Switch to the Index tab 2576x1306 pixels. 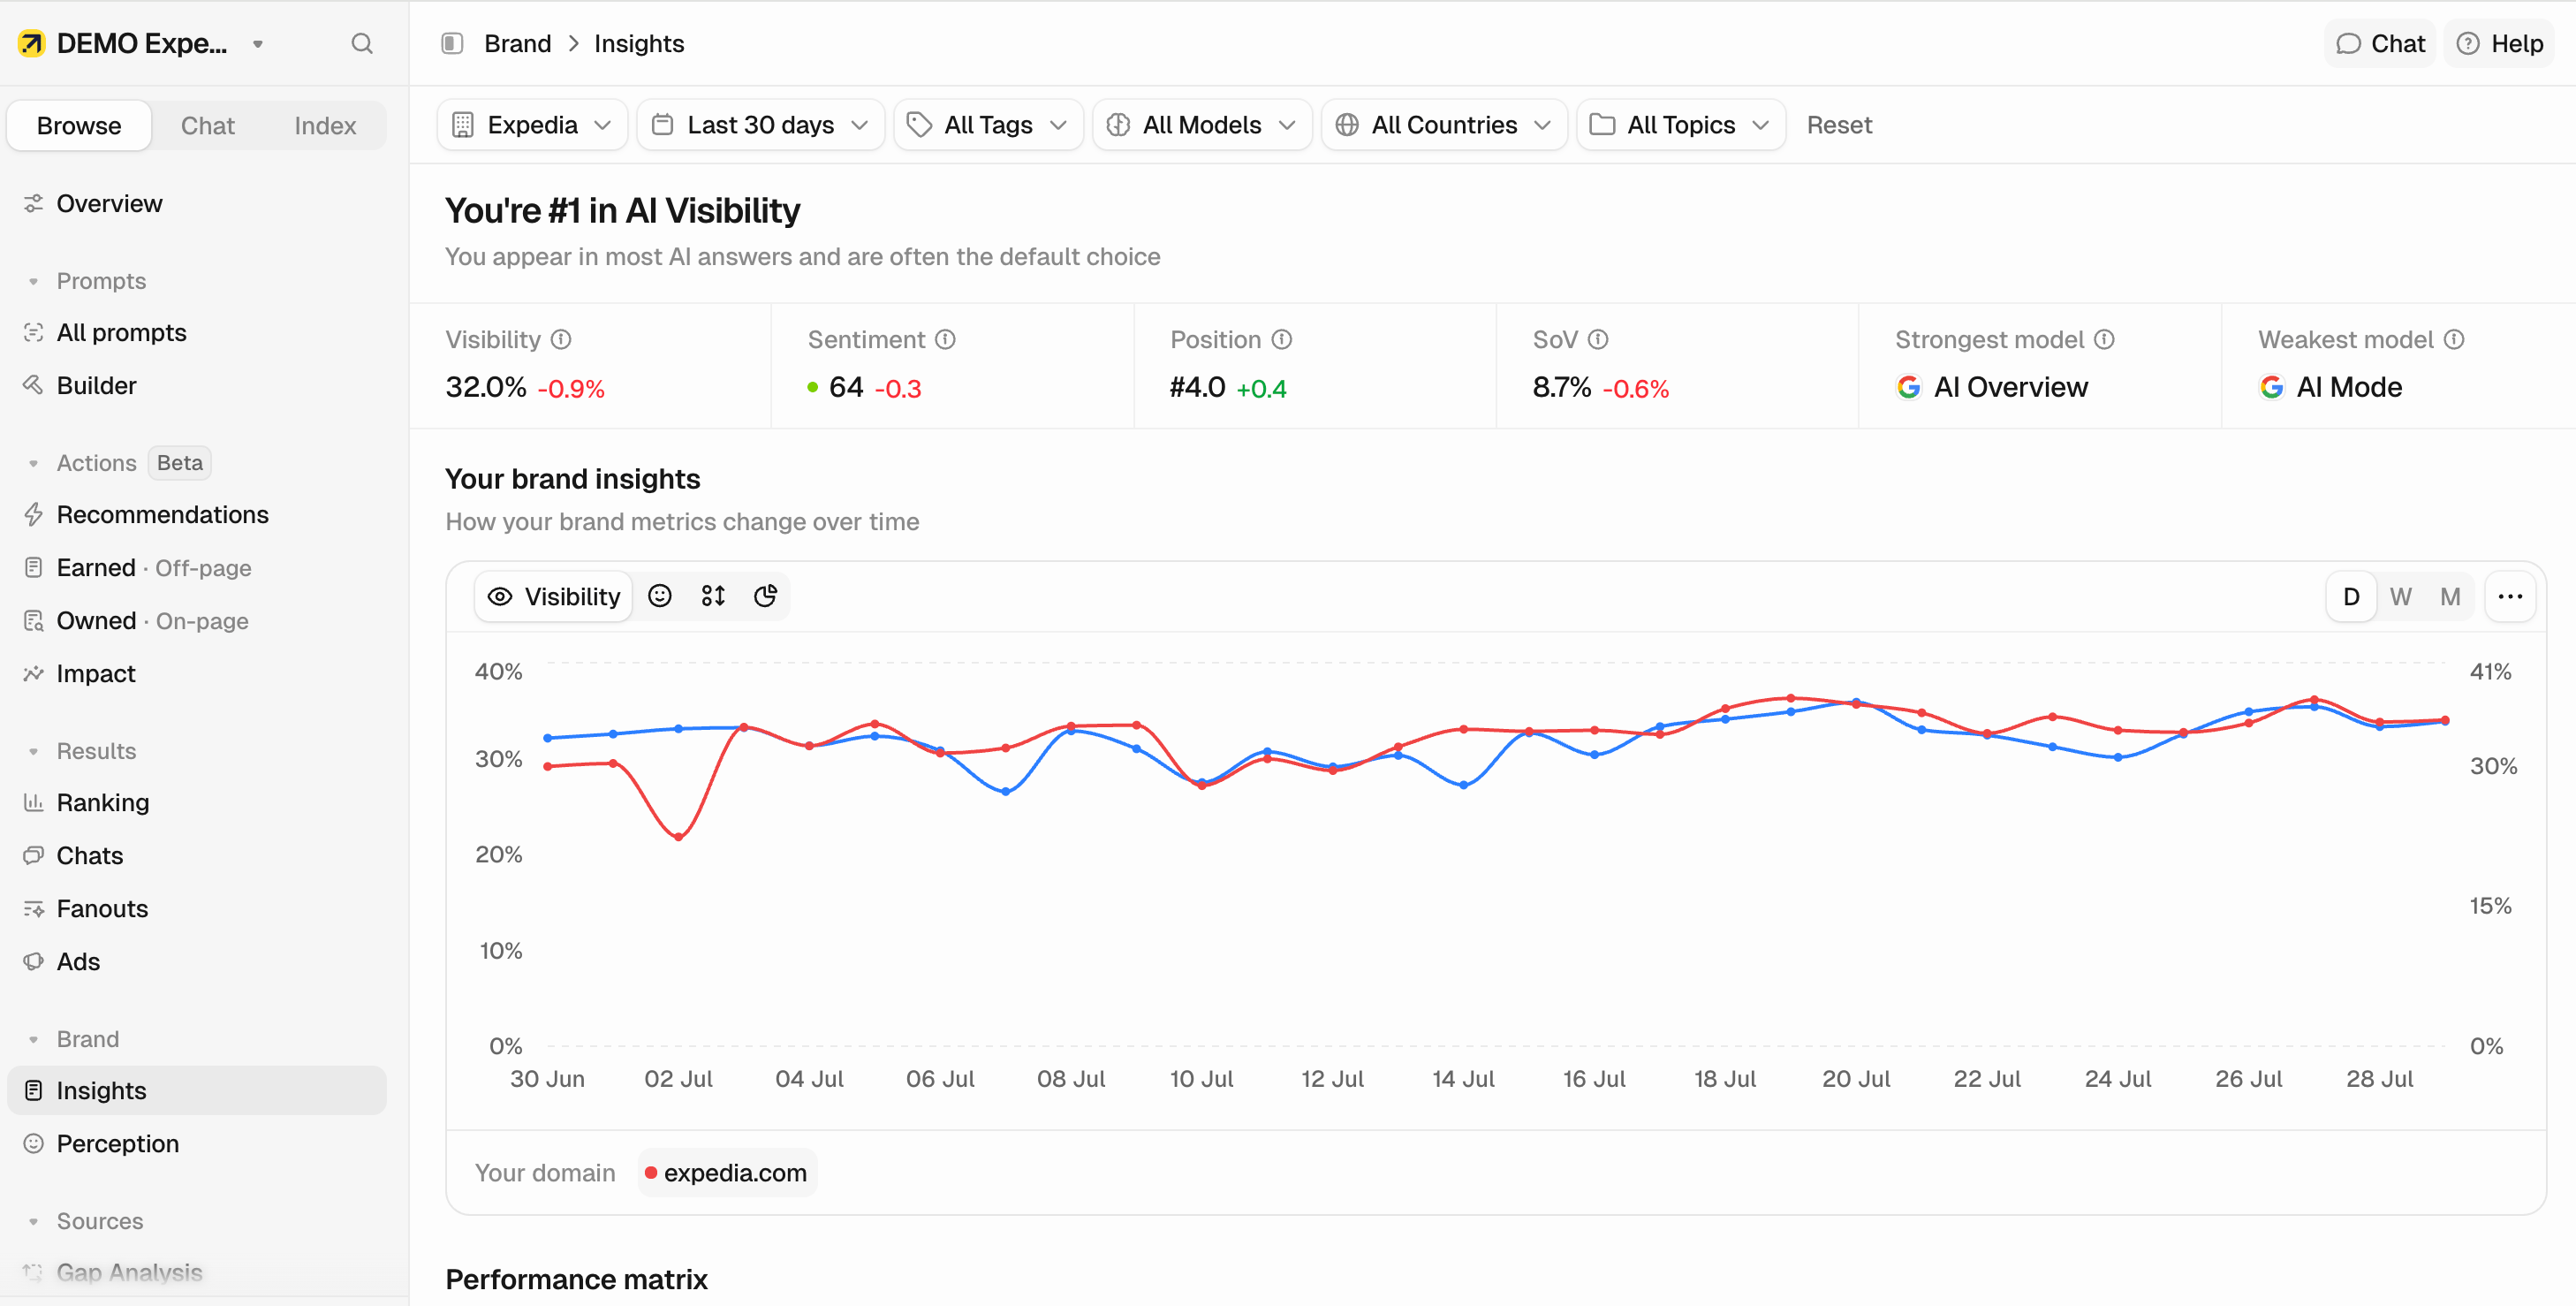click(325, 125)
